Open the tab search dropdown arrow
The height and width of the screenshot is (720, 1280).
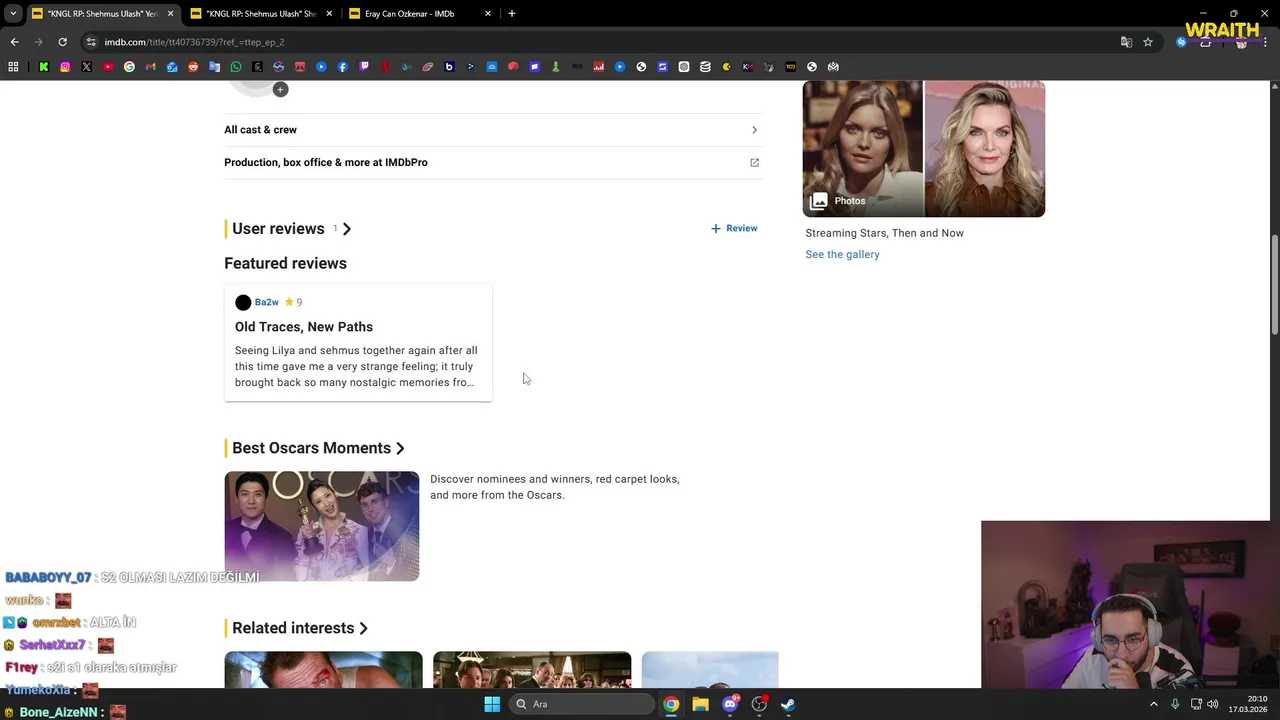[x=12, y=14]
